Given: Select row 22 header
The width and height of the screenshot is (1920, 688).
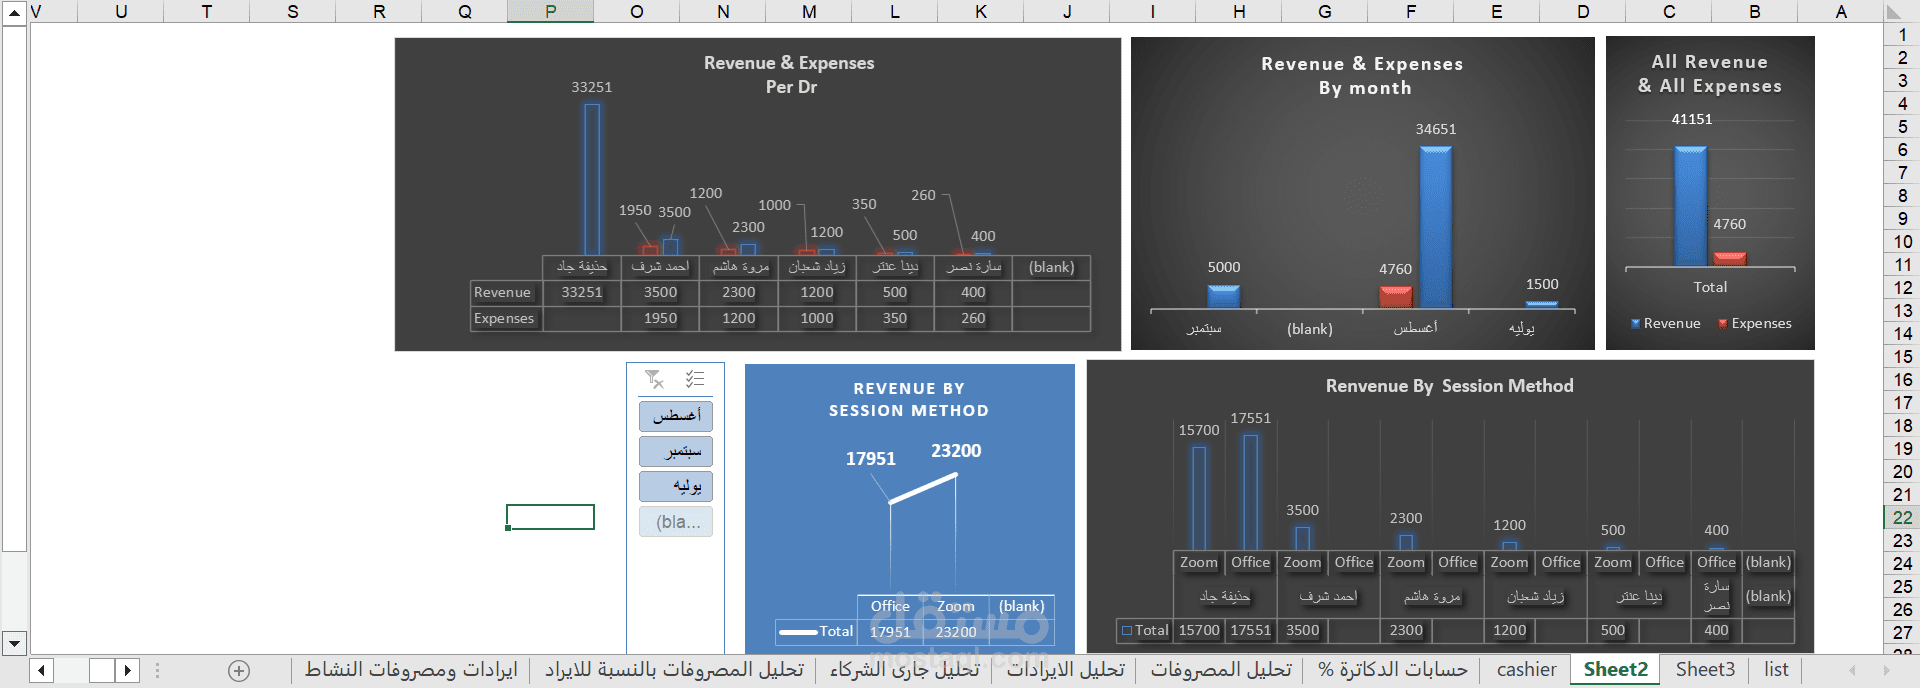Looking at the screenshot, I should 1902,517.
